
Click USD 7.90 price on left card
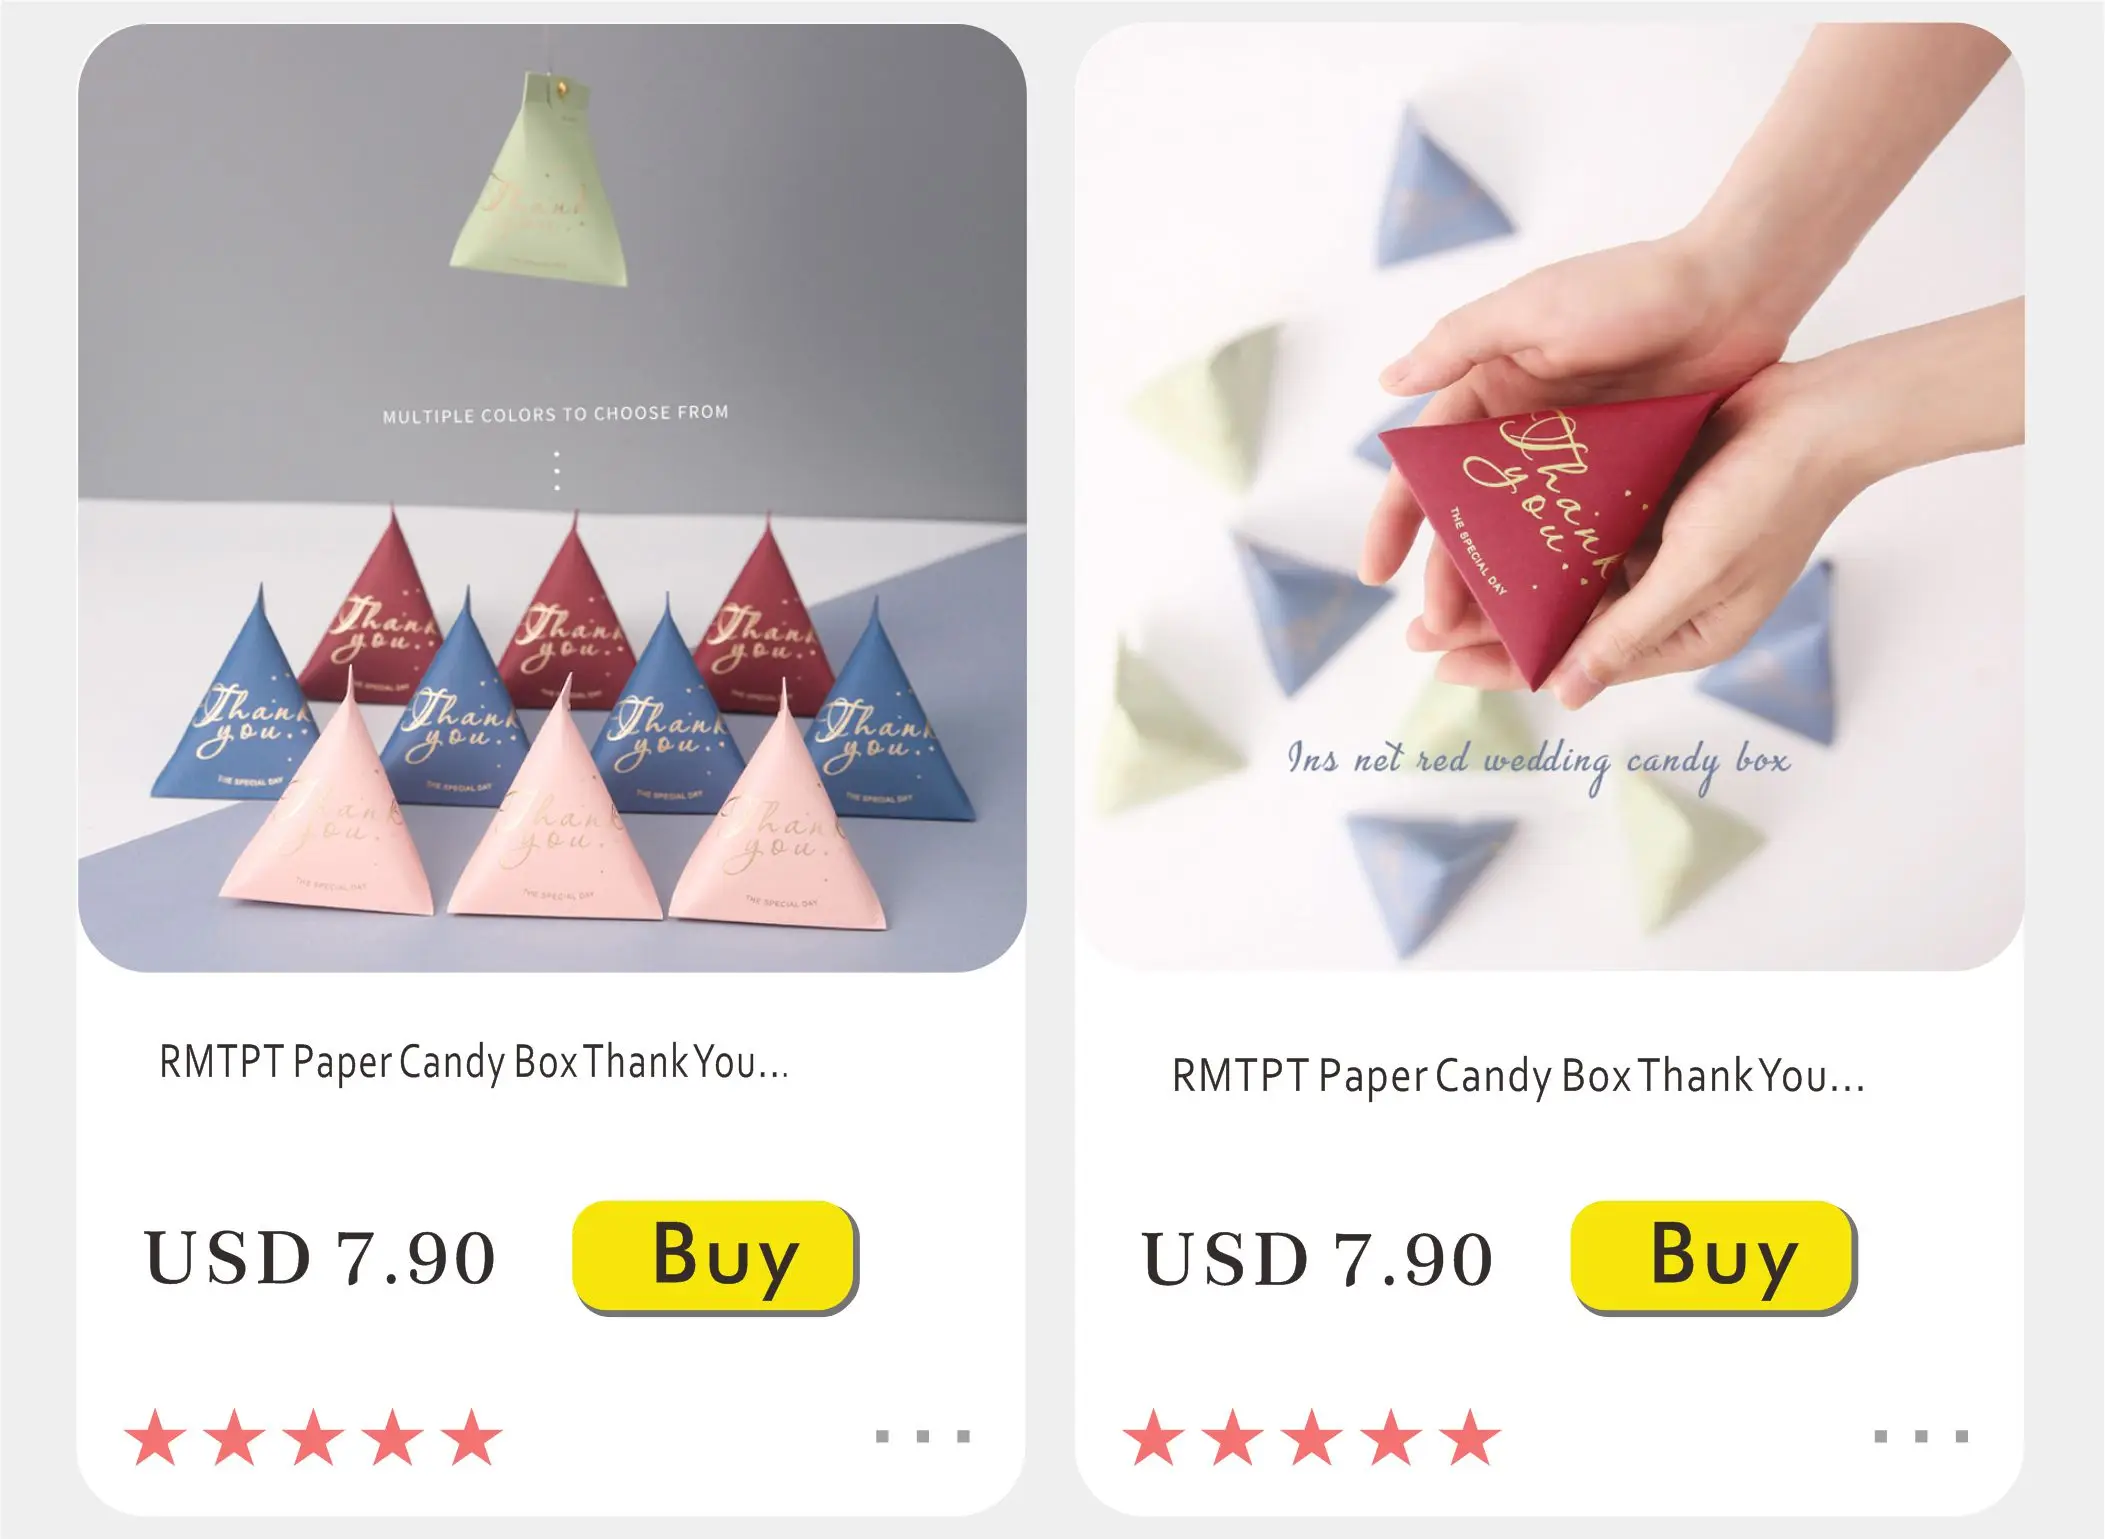(x=320, y=1258)
